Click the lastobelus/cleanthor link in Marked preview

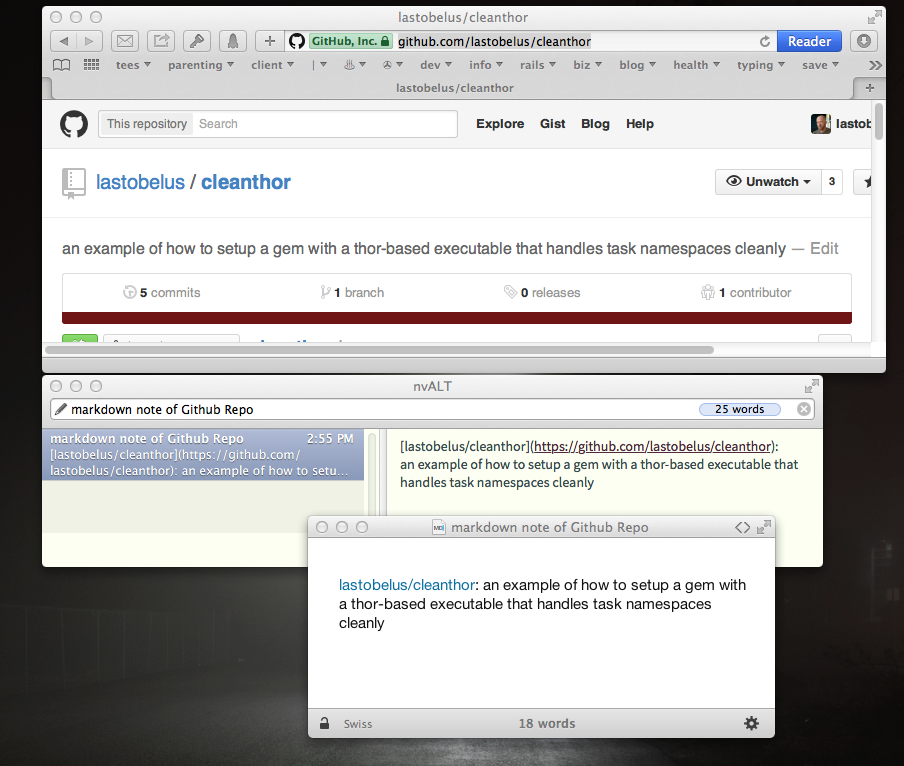pos(407,585)
